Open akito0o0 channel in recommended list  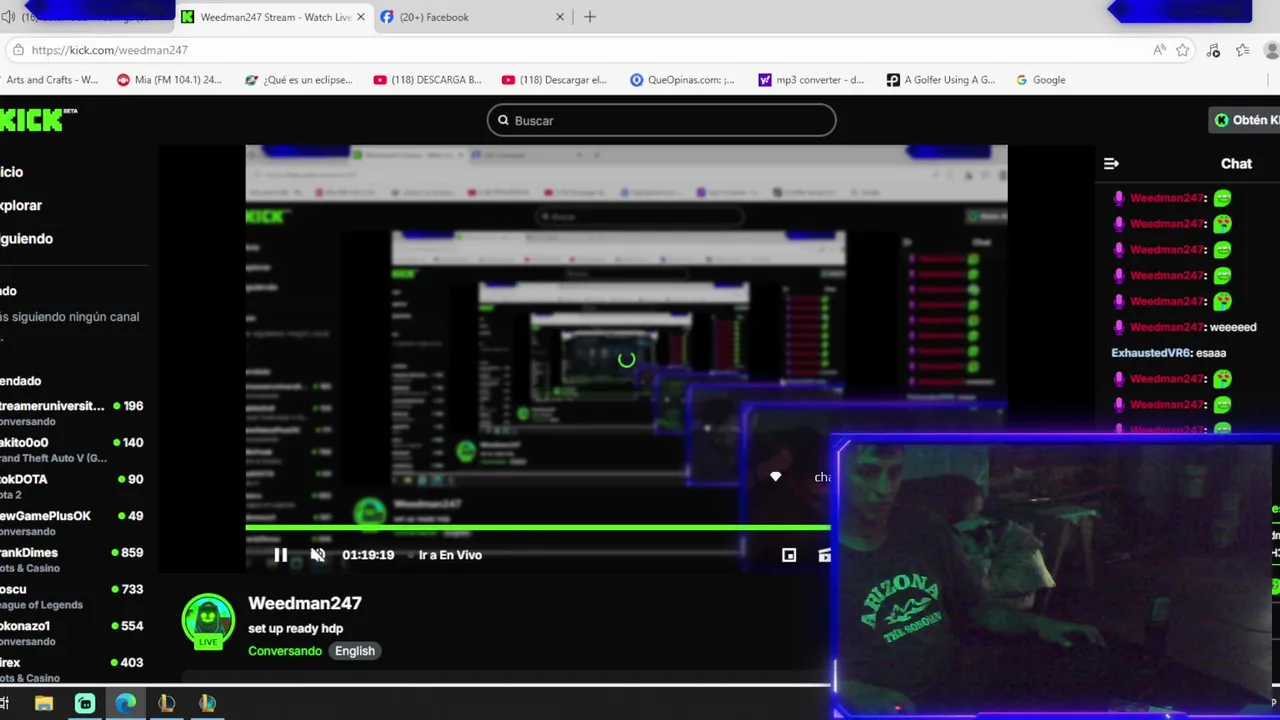tap(72, 450)
